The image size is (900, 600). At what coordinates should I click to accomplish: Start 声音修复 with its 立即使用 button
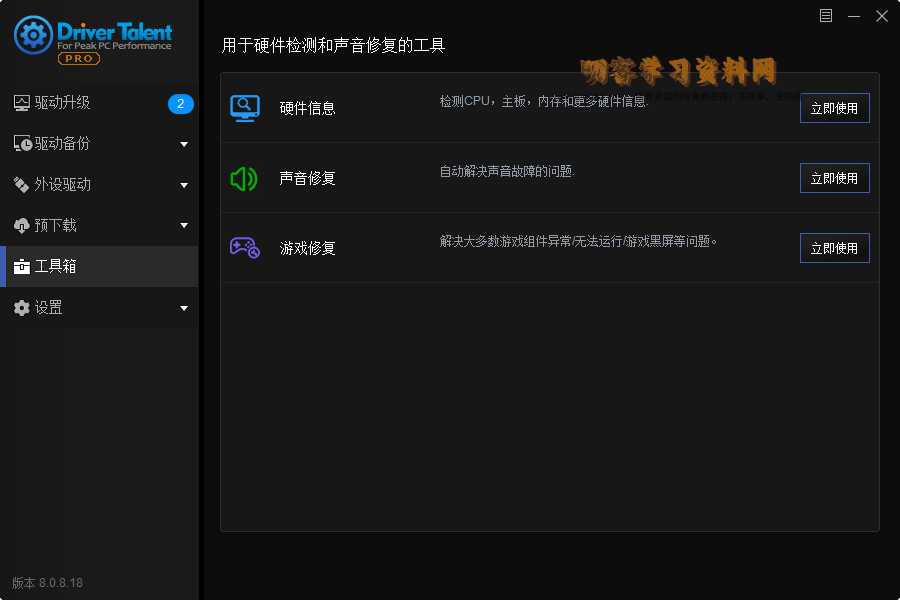click(834, 178)
